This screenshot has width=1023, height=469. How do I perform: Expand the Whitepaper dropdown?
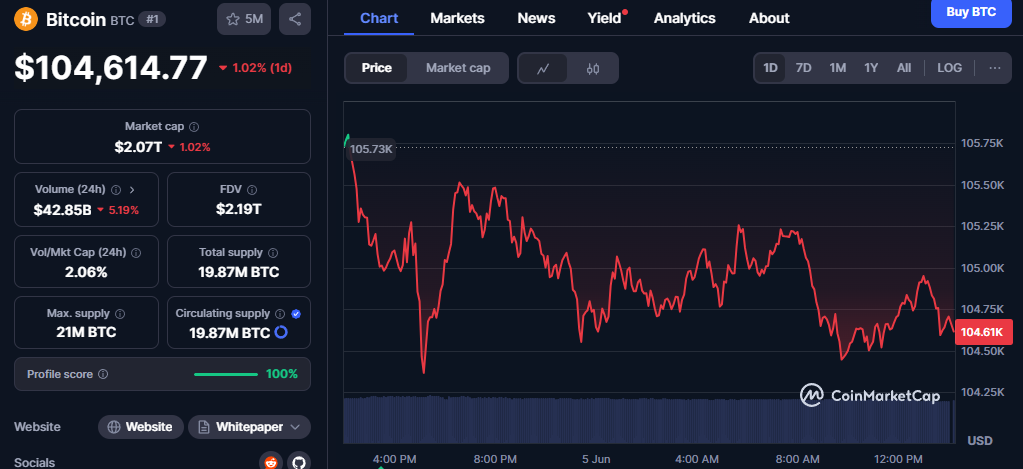point(249,427)
